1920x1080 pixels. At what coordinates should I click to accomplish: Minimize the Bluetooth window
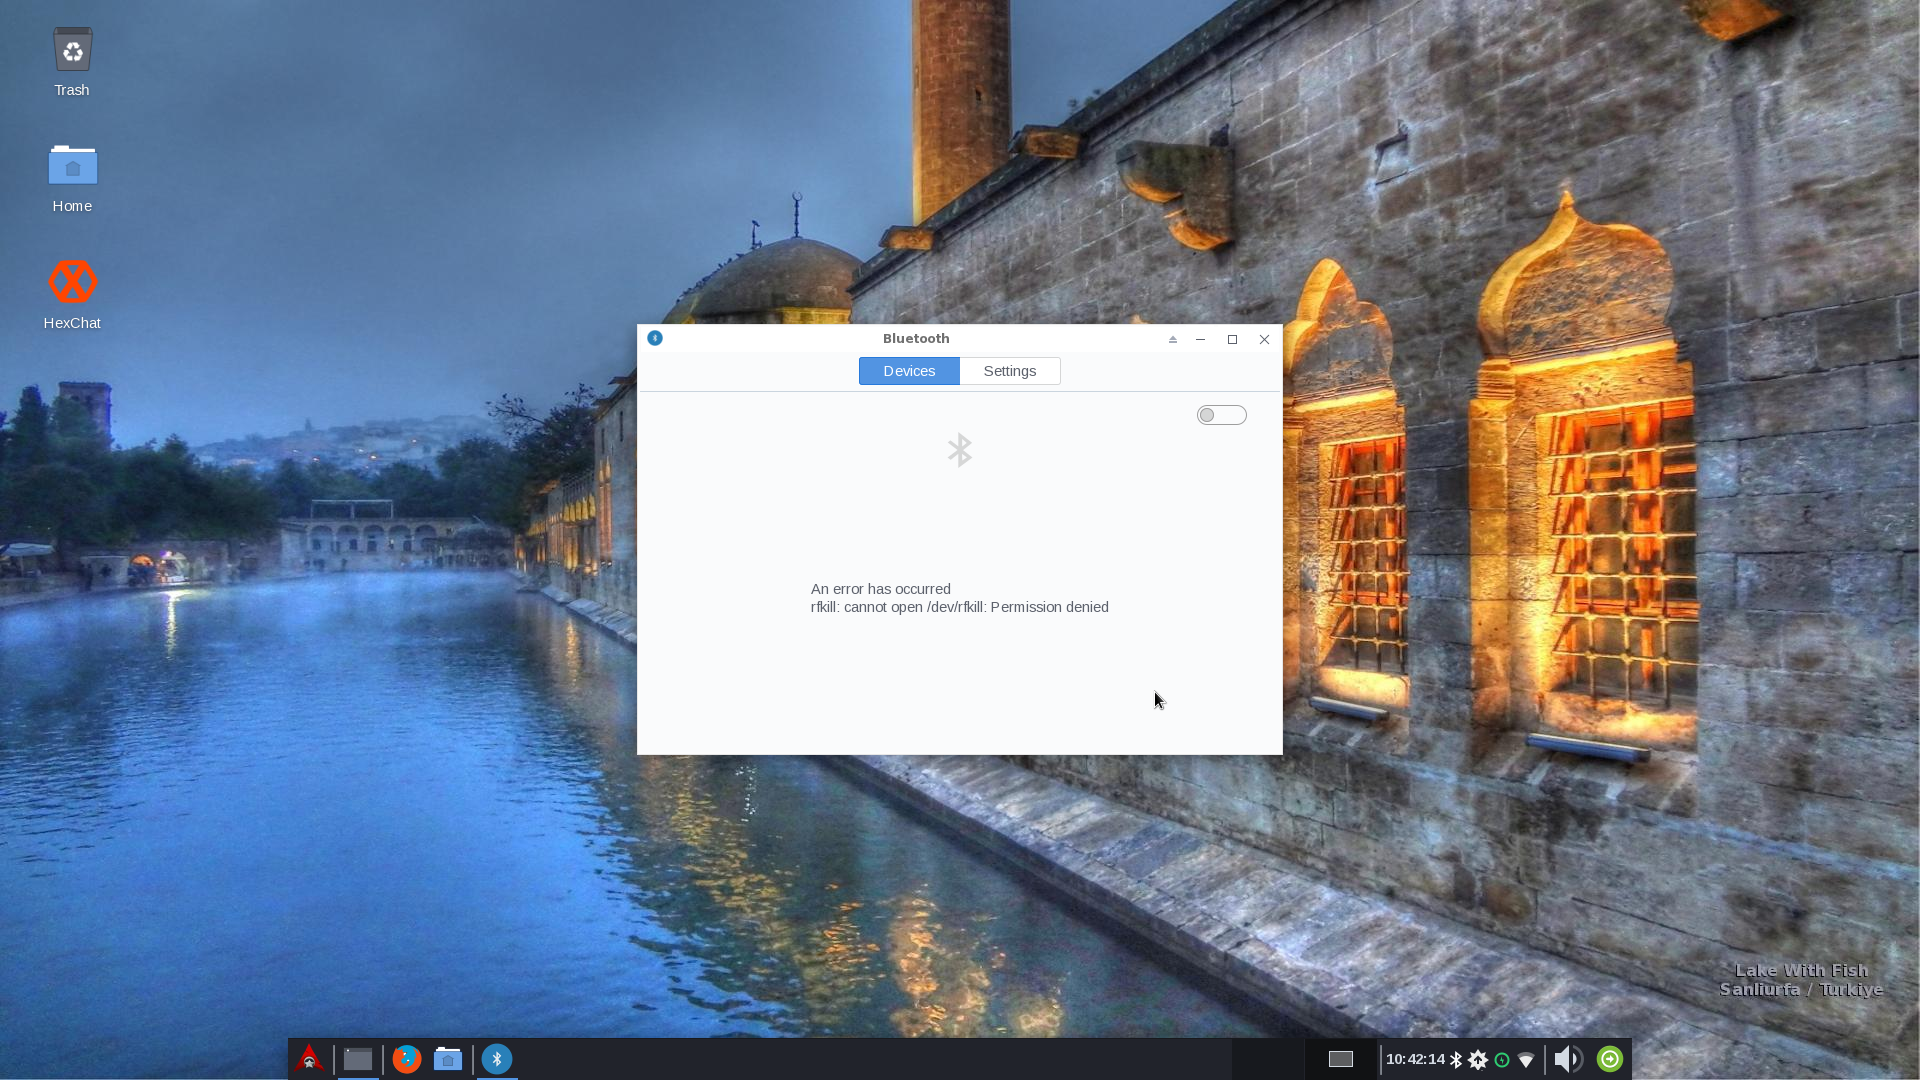pos(1201,339)
